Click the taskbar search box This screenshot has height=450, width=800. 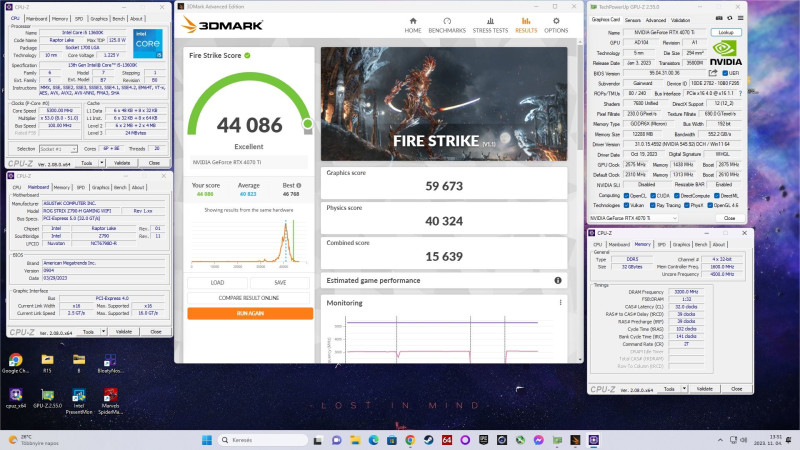click(x=263, y=440)
